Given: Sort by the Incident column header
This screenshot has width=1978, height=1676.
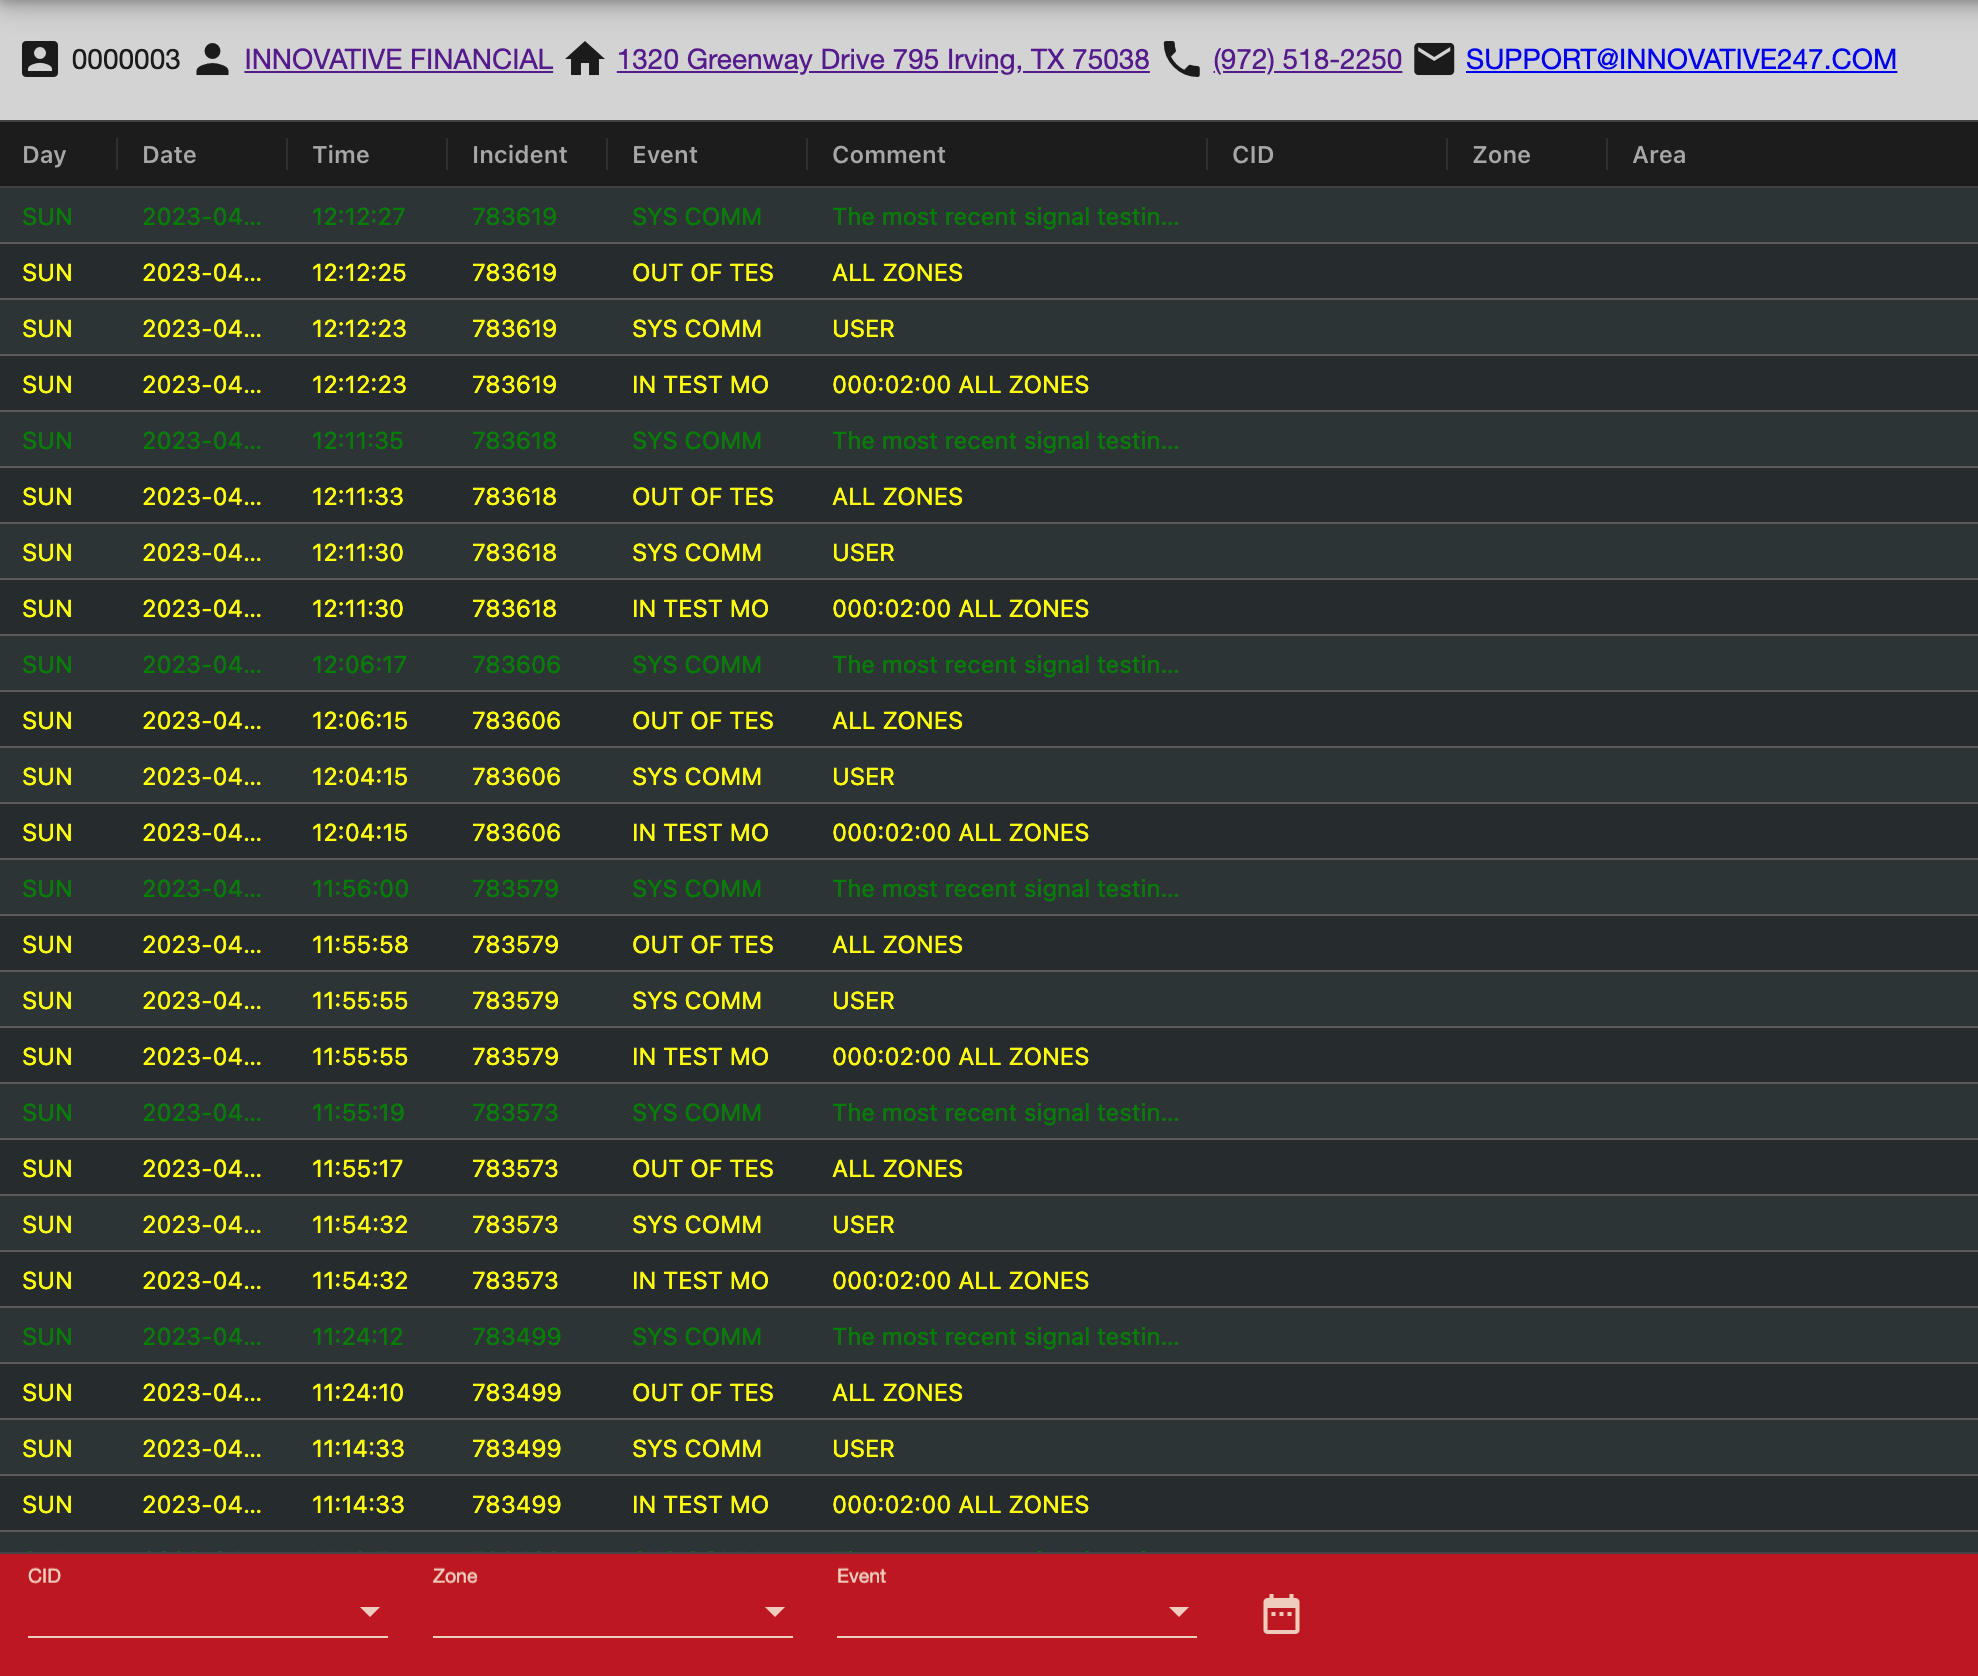Looking at the screenshot, I should tap(519, 155).
